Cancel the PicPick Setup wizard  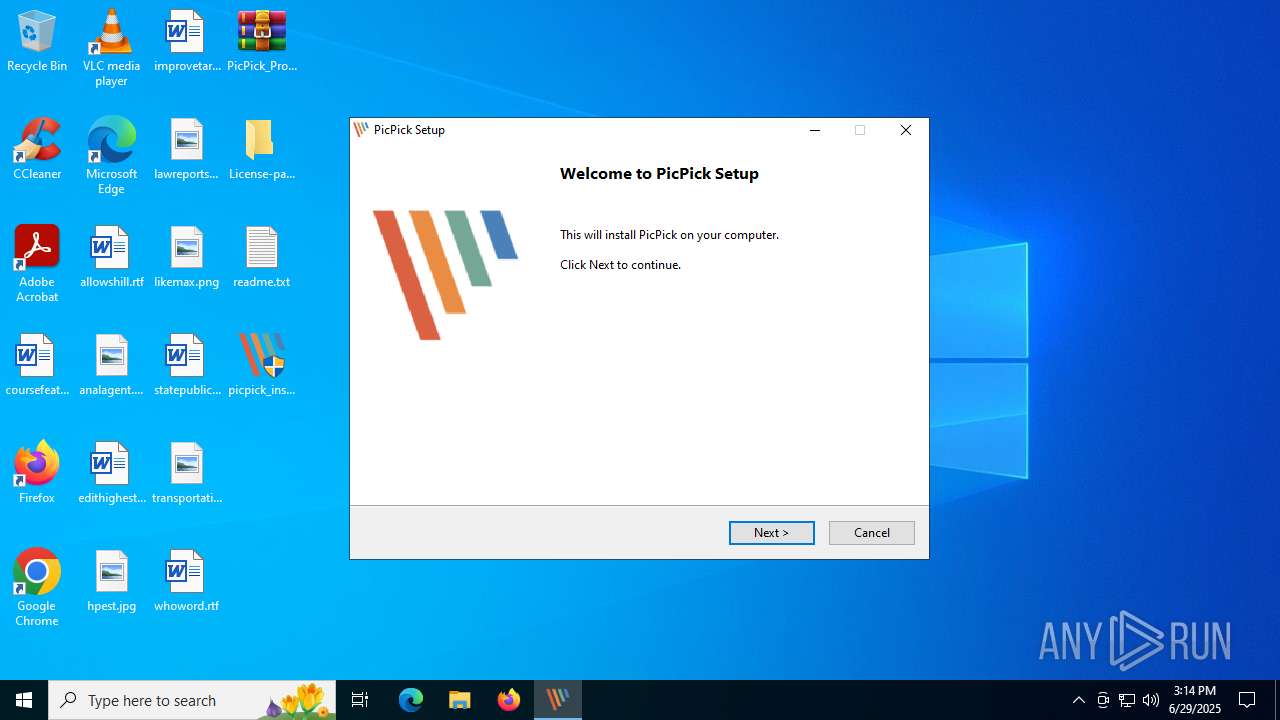point(871,533)
